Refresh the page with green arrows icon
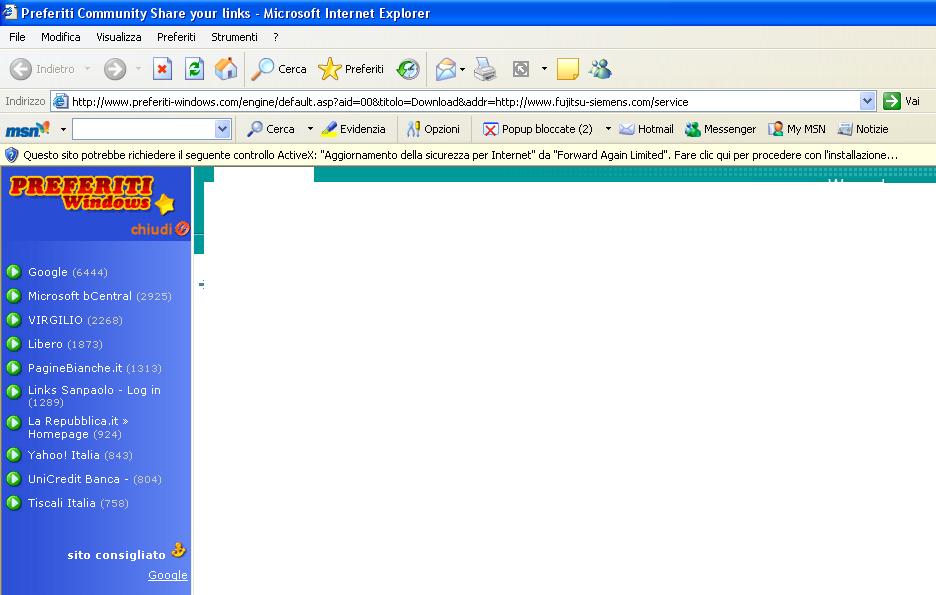The image size is (936, 595). coord(194,69)
